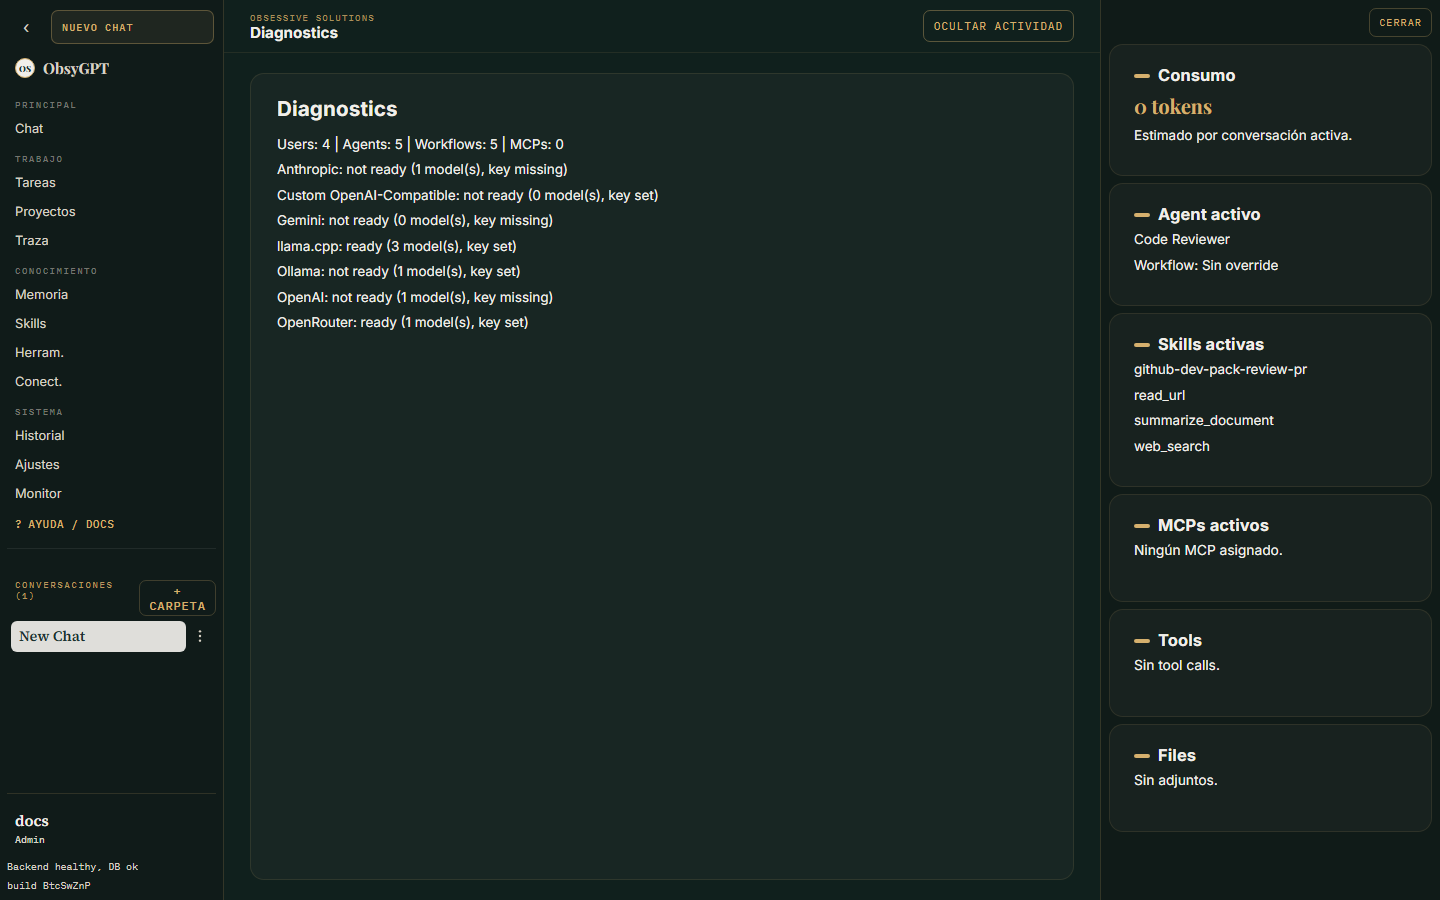1440x900 pixels.
Task: Click the '0 tokens' consumption value
Action: coord(1173,106)
